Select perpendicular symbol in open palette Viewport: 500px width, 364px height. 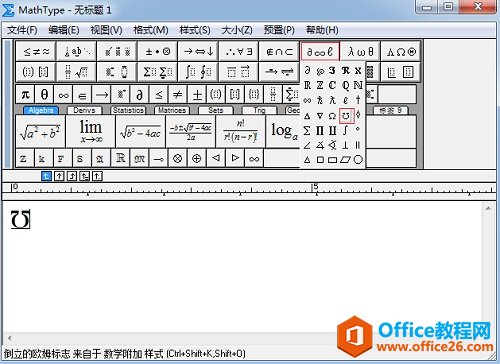pyautogui.click(x=346, y=145)
